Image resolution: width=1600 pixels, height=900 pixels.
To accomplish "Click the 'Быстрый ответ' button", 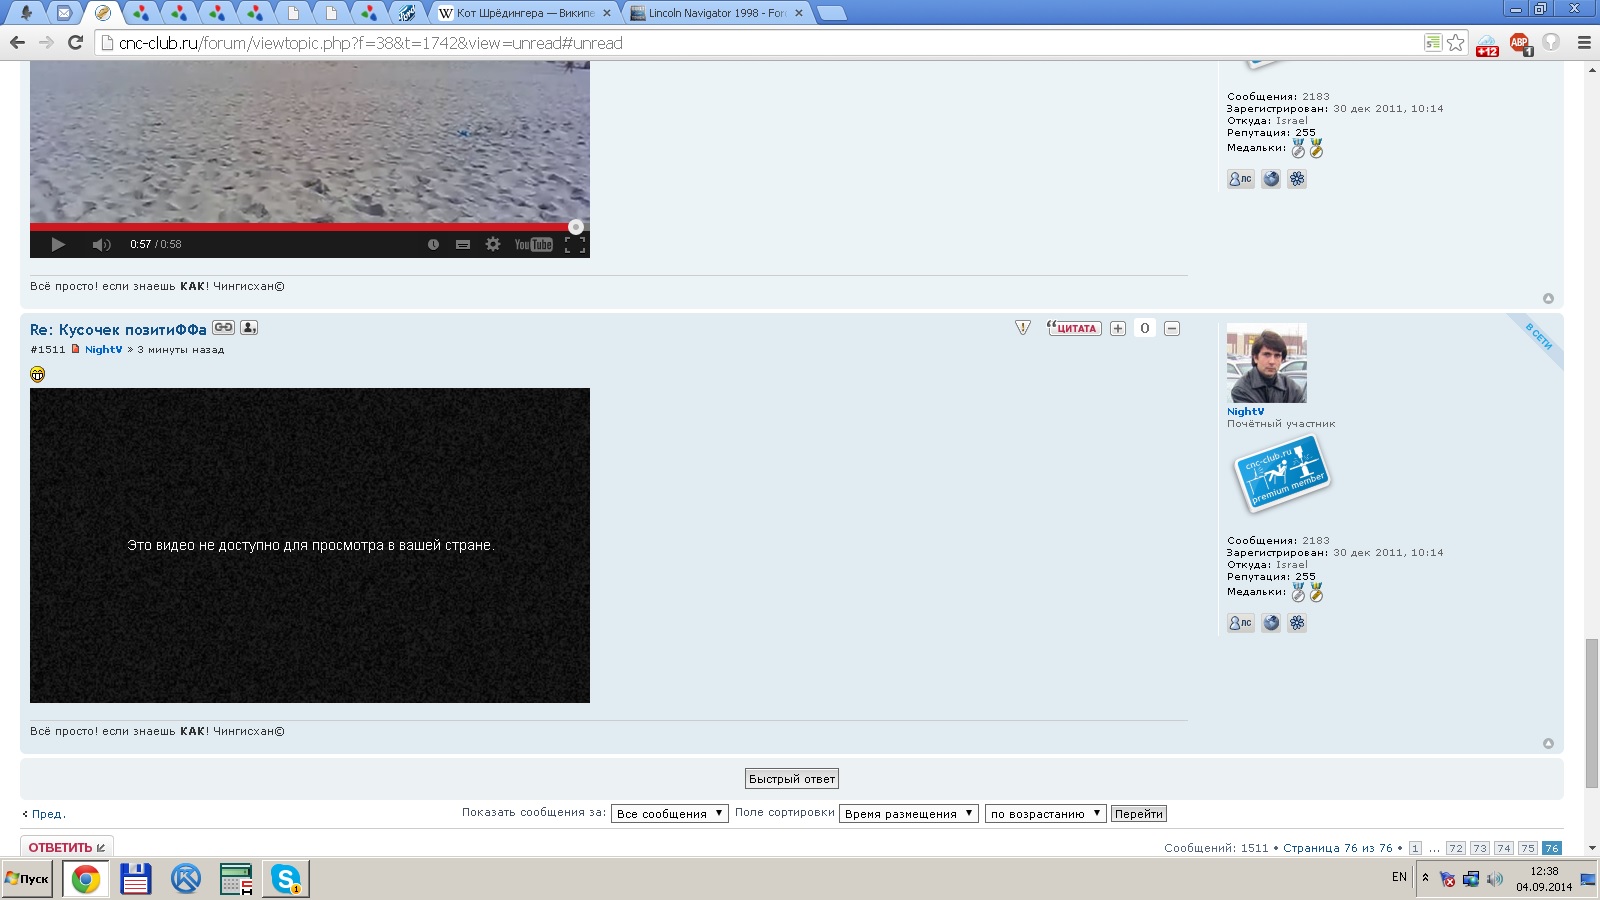I will point(792,779).
